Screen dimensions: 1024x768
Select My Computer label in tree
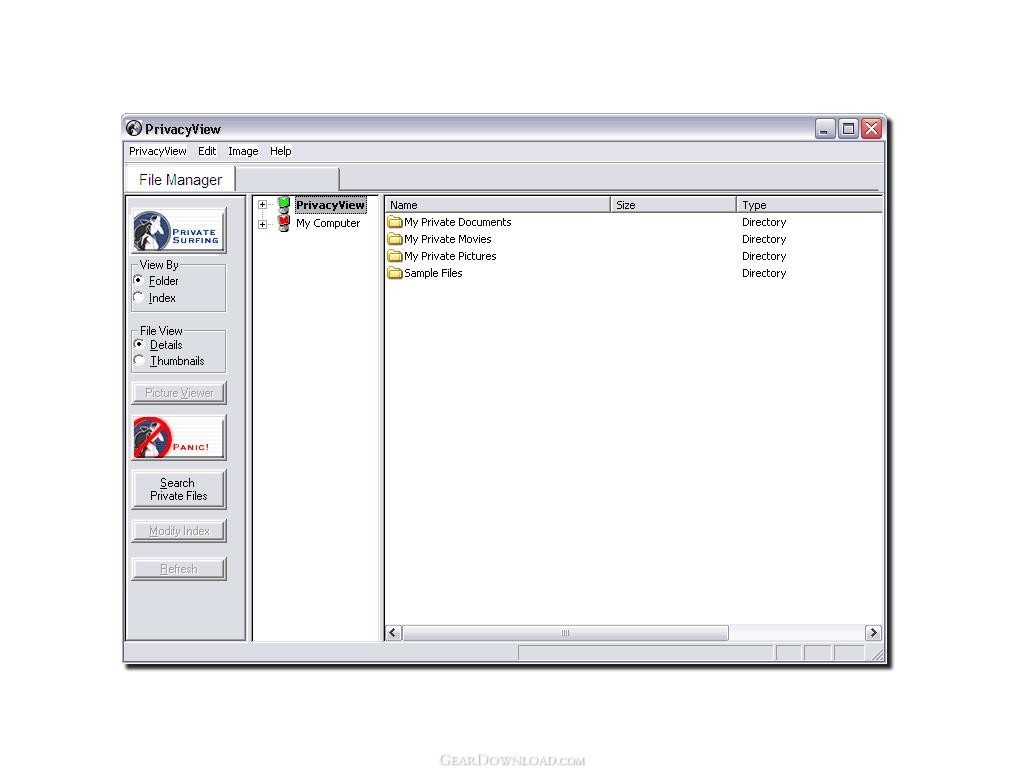click(x=328, y=223)
